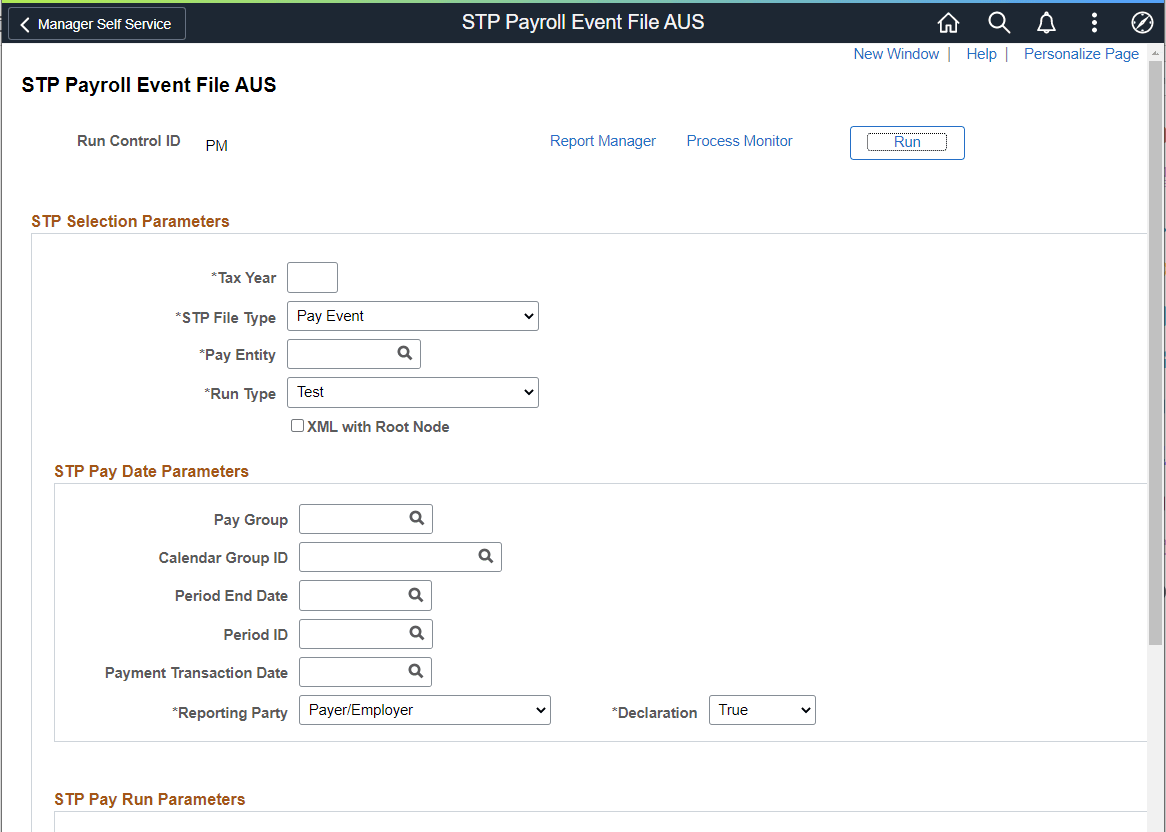Viewport: 1166px width, 832px height.
Task: Open the Pay Group lookup magnifier
Action: (416, 519)
